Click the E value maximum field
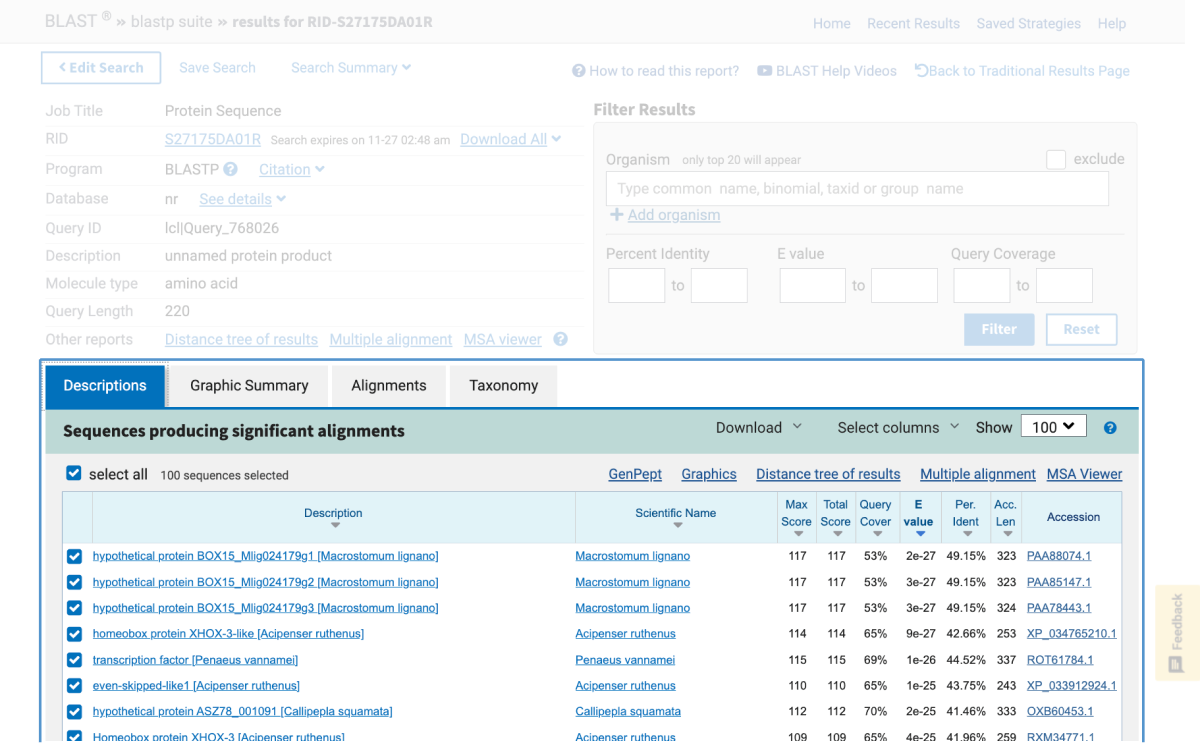 (904, 286)
